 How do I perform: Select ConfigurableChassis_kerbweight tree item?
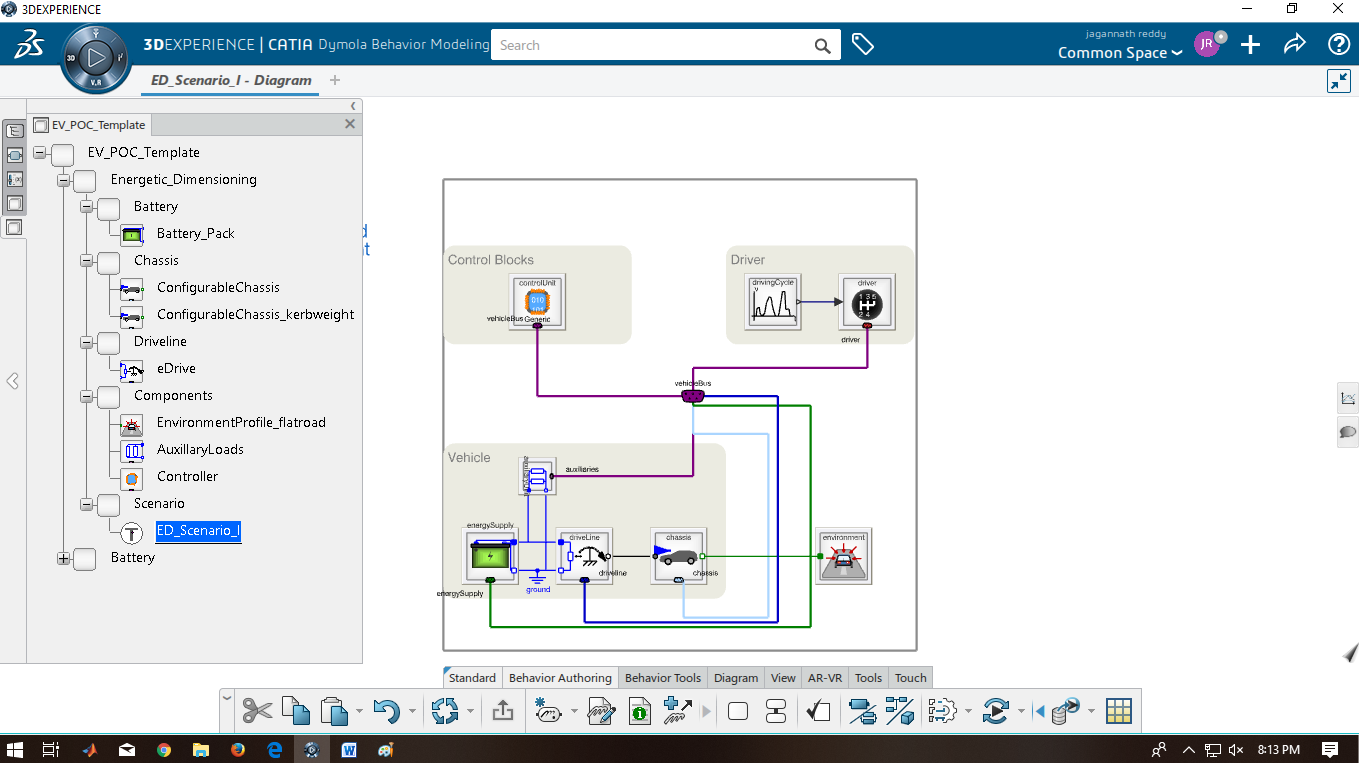pos(256,315)
